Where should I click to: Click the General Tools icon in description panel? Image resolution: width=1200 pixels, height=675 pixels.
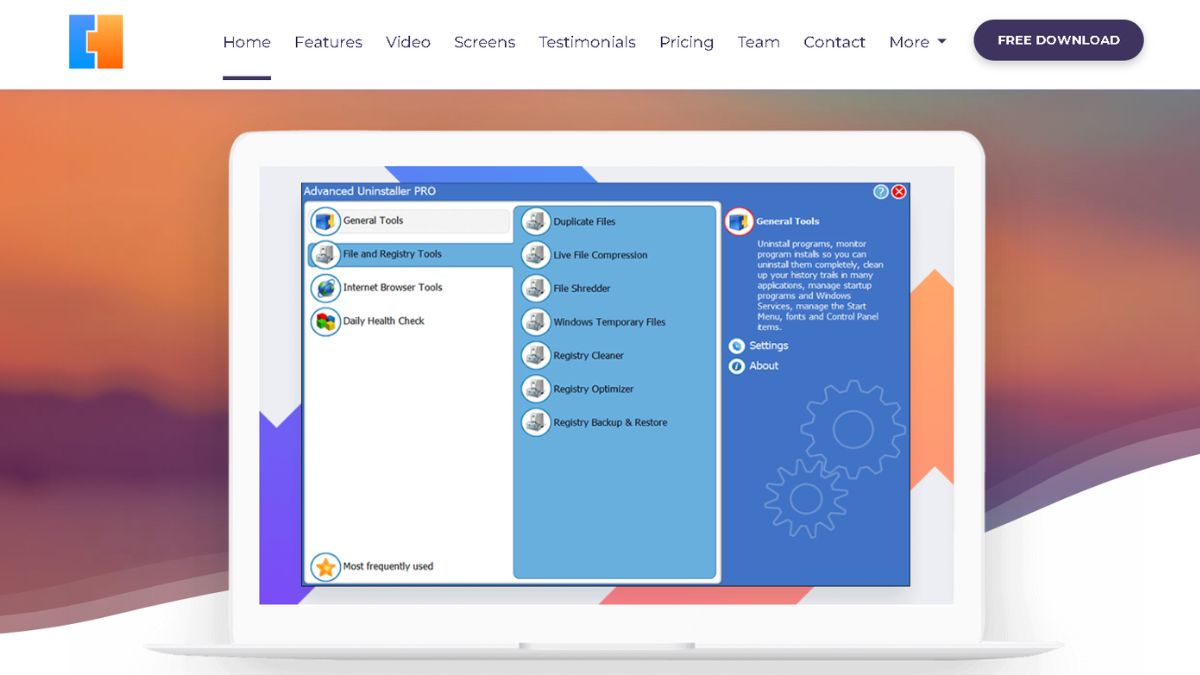tap(739, 221)
